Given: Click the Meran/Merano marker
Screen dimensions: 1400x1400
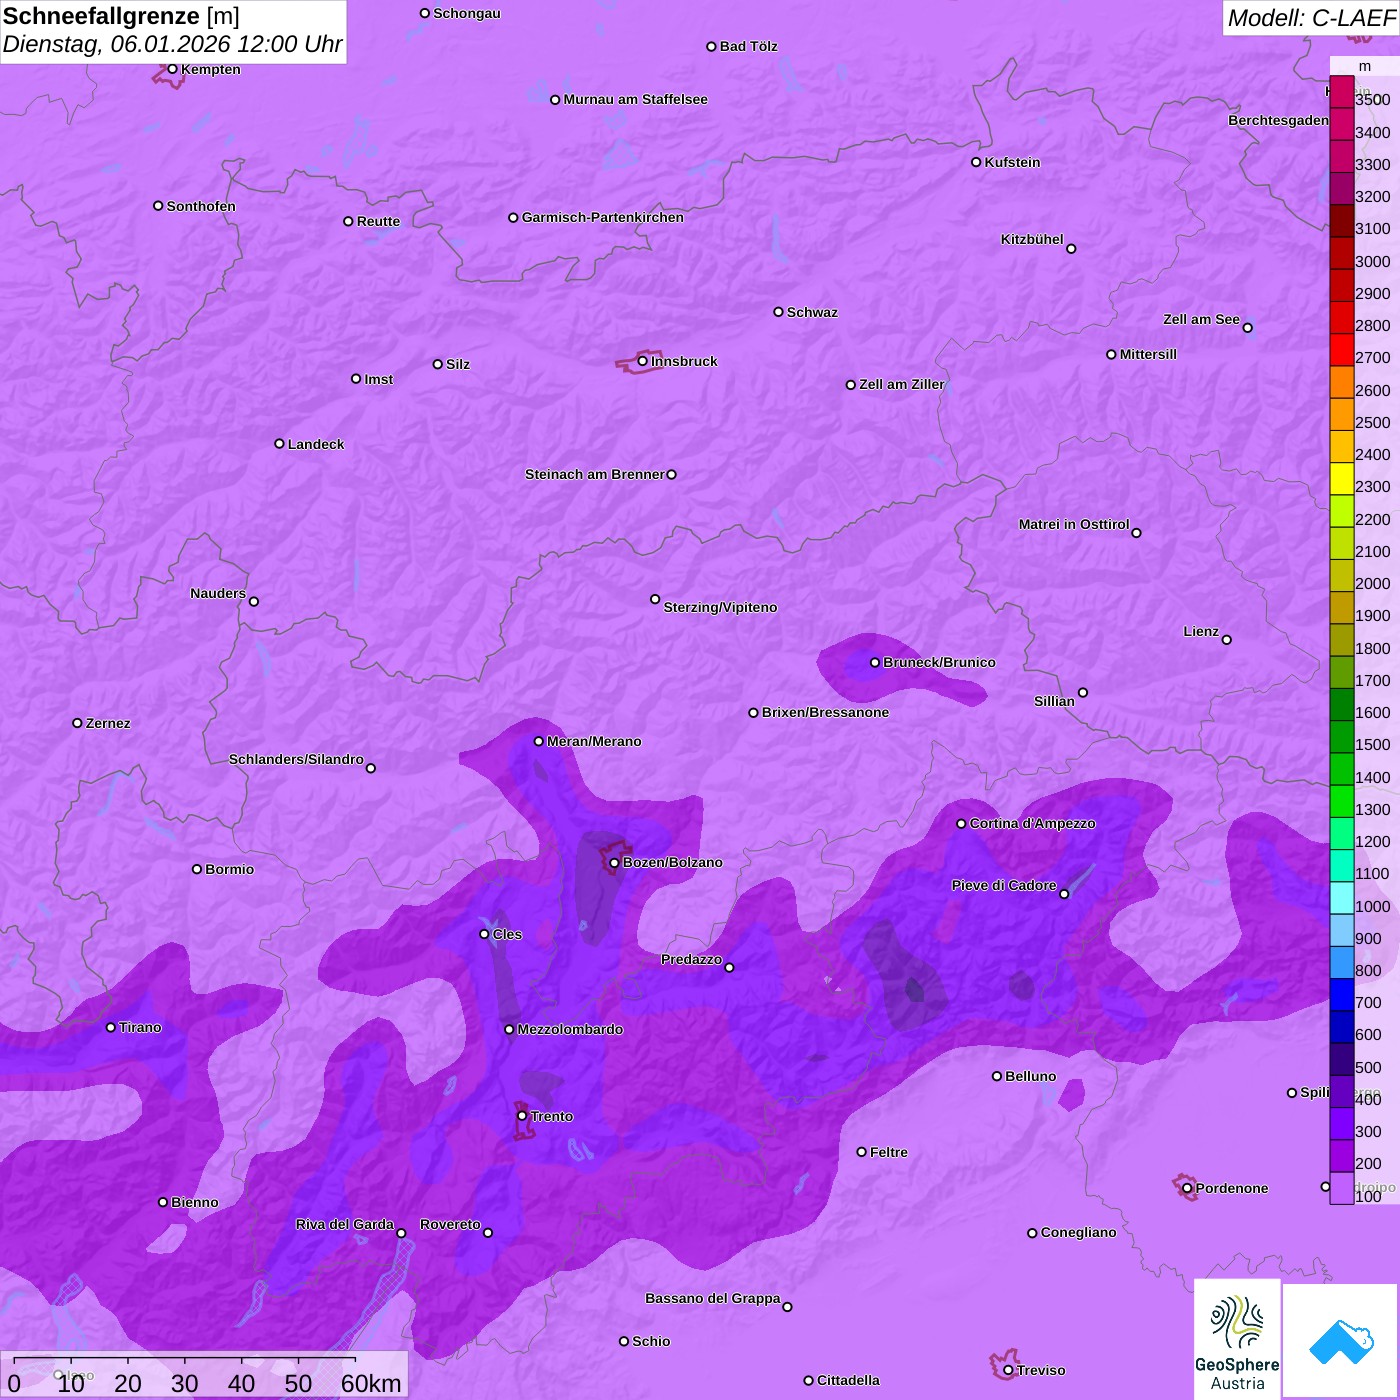Looking at the screenshot, I should [x=539, y=741].
